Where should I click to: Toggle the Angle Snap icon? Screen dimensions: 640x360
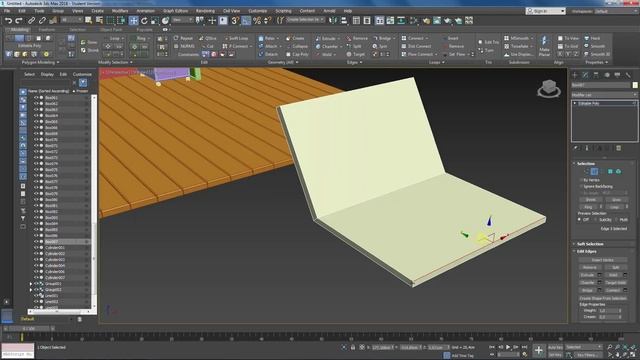point(246,20)
